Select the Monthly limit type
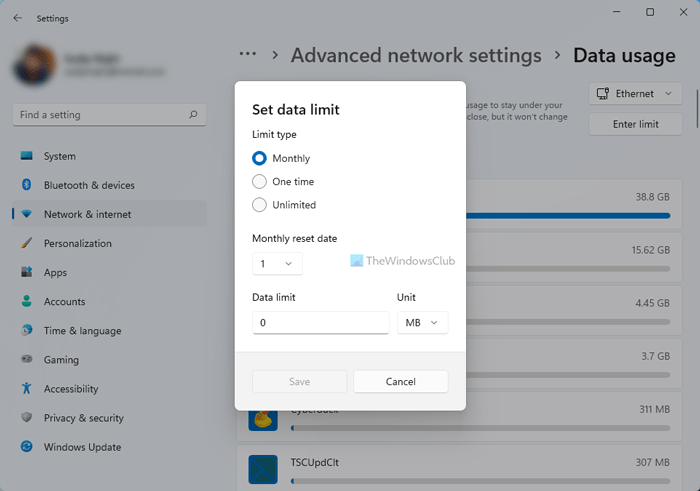Image resolution: width=700 pixels, height=491 pixels. click(x=260, y=158)
